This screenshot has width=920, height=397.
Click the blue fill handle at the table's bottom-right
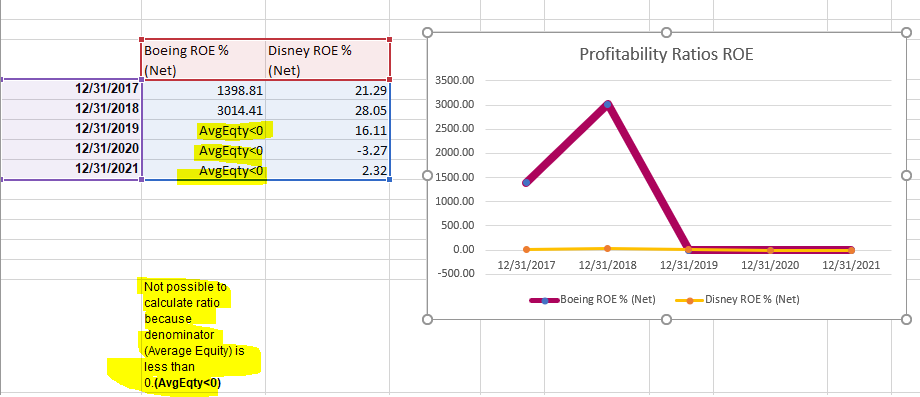pos(390,179)
